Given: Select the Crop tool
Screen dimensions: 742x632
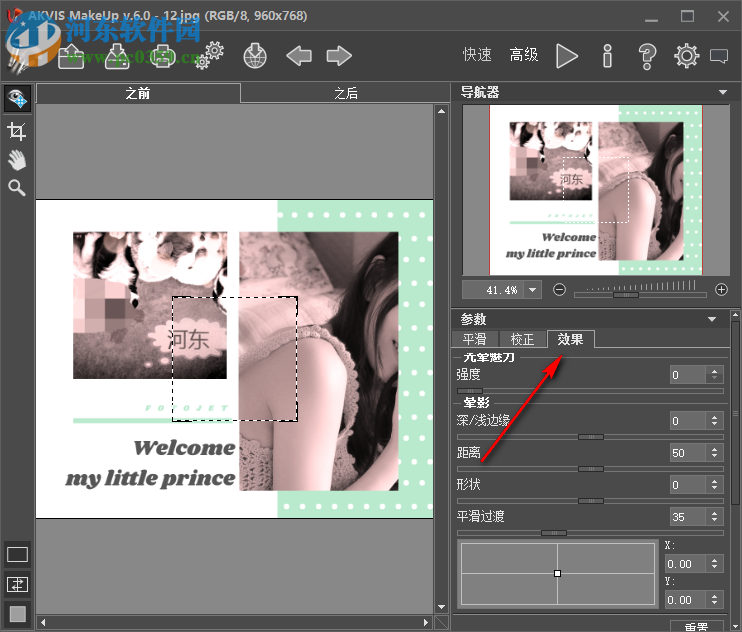Looking at the screenshot, I should [x=17, y=131].
